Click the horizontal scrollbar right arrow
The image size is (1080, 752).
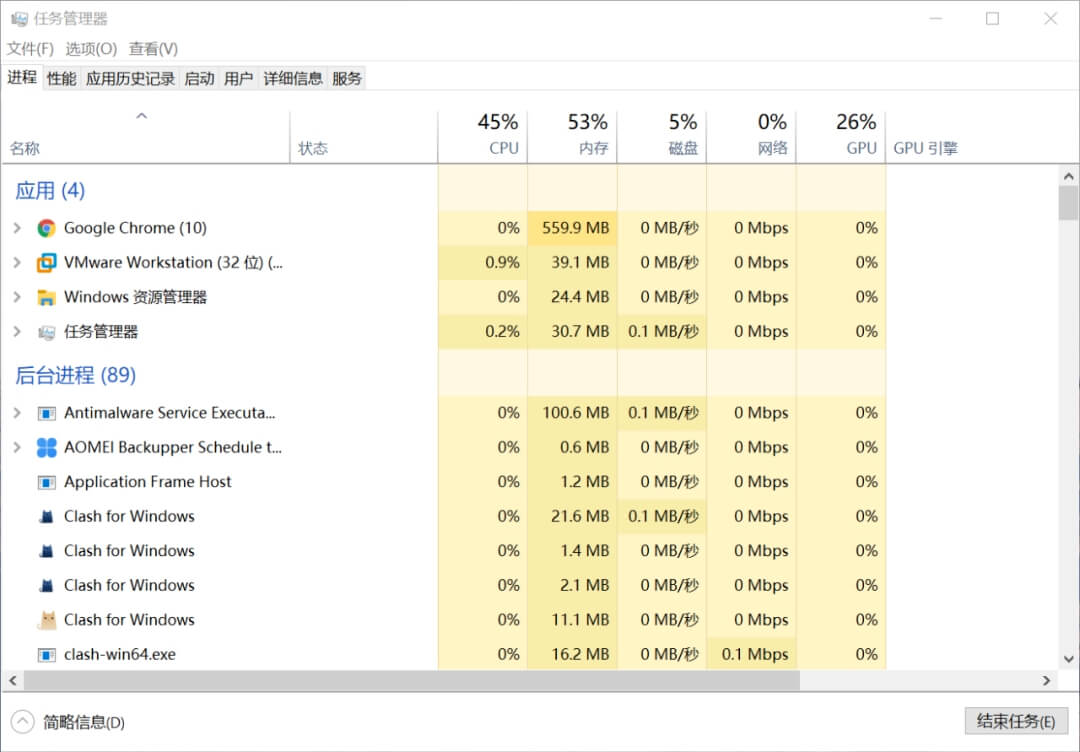[1047, 680]
